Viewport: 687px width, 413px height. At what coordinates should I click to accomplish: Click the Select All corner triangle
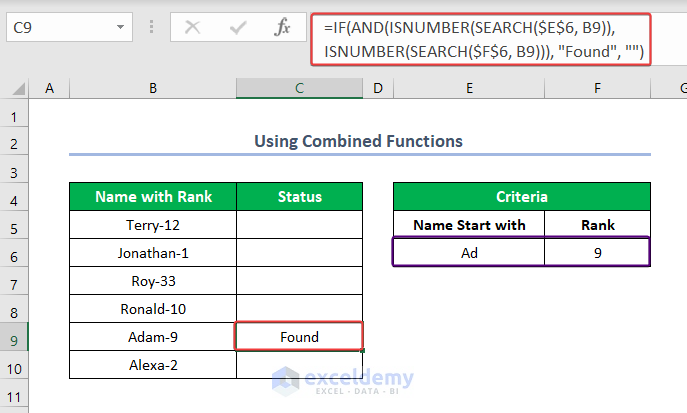coord(18,89)
